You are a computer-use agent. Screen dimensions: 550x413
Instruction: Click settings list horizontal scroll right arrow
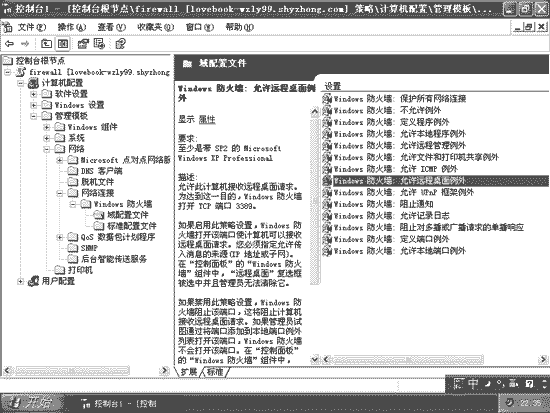pos(542,359)
